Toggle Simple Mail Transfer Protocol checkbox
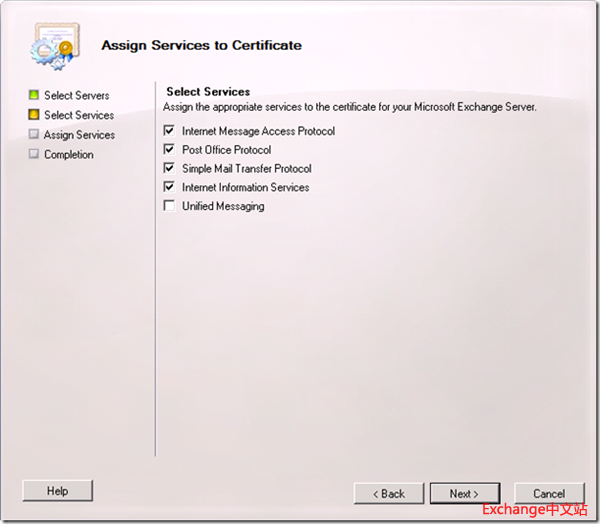The image size is (600, 524). point(171,168)
